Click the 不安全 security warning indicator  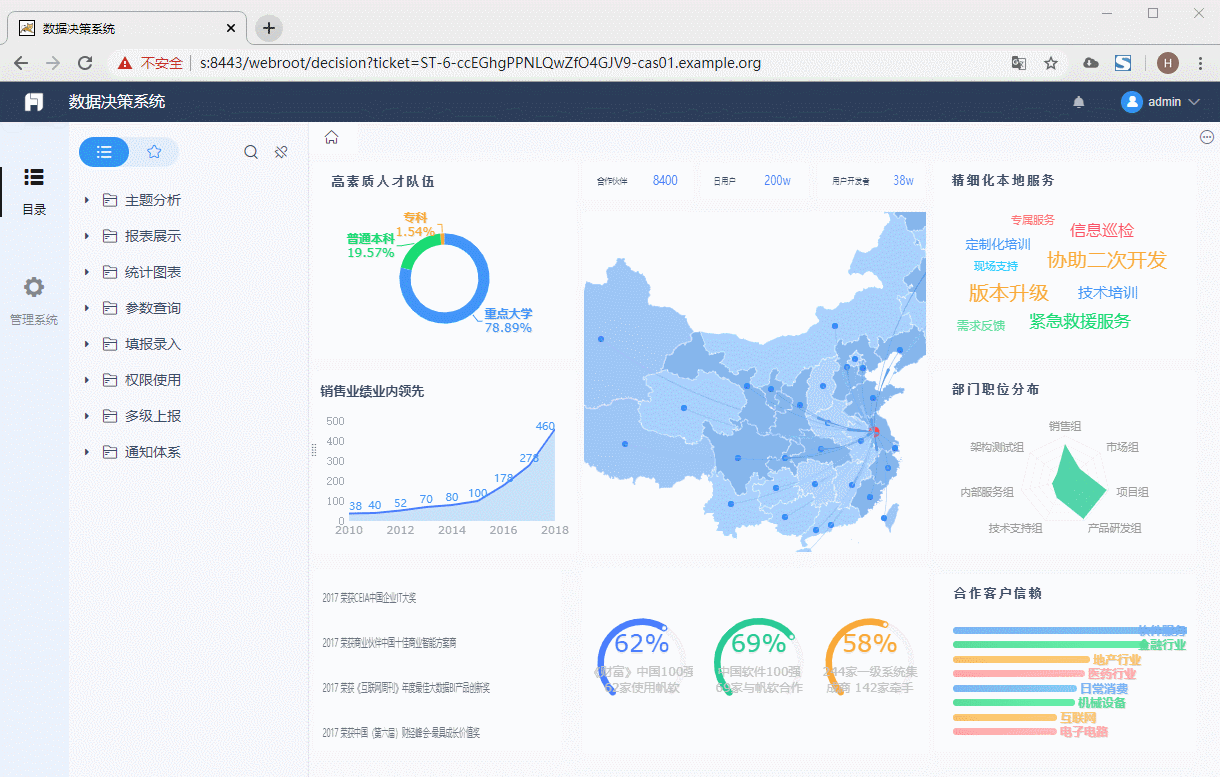(150, 63)
